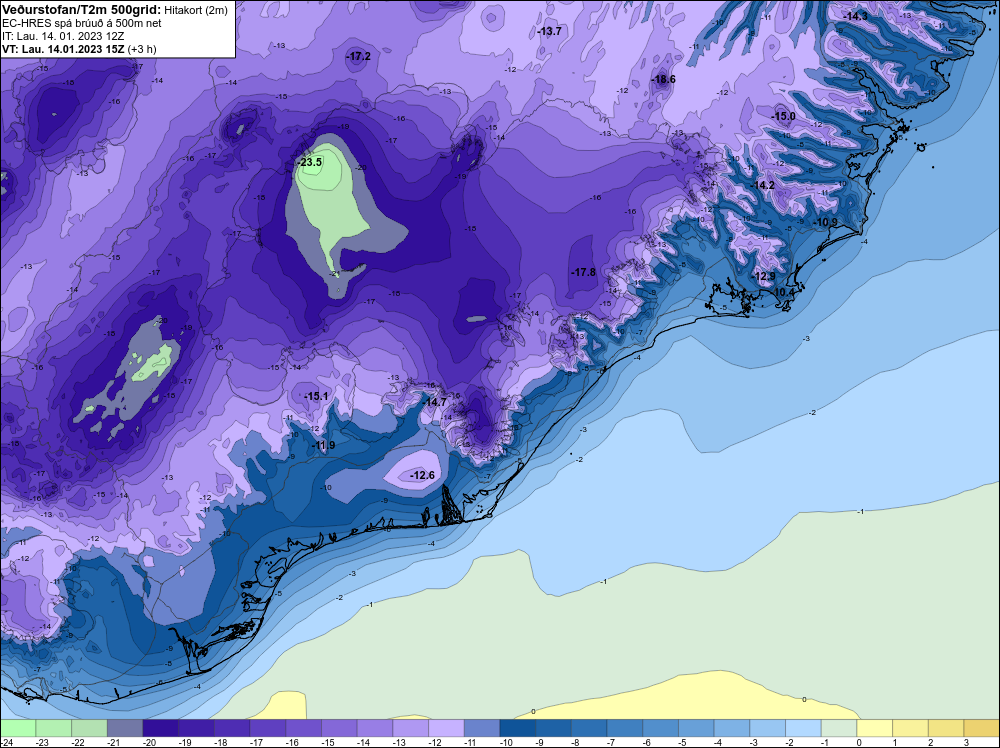Select the -11.9 temperature label

point(323,445)
